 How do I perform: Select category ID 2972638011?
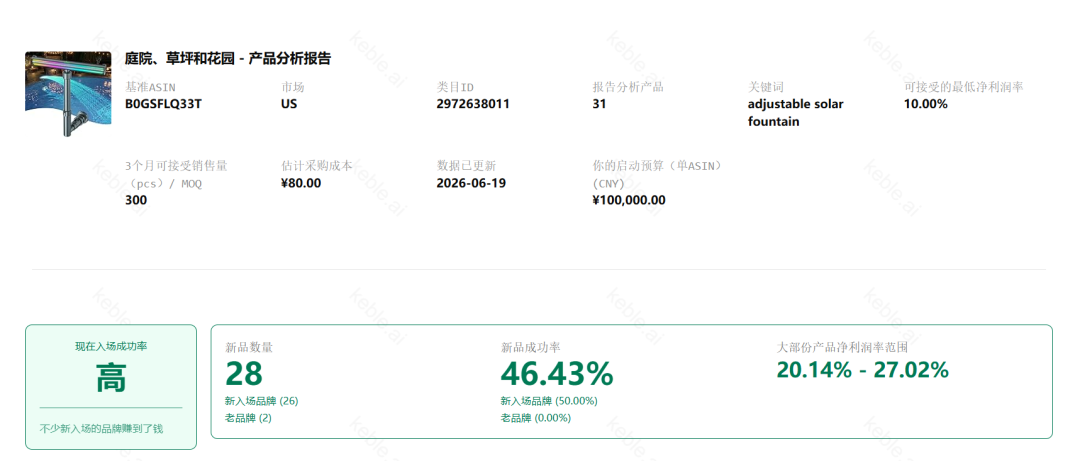point(473,104)
